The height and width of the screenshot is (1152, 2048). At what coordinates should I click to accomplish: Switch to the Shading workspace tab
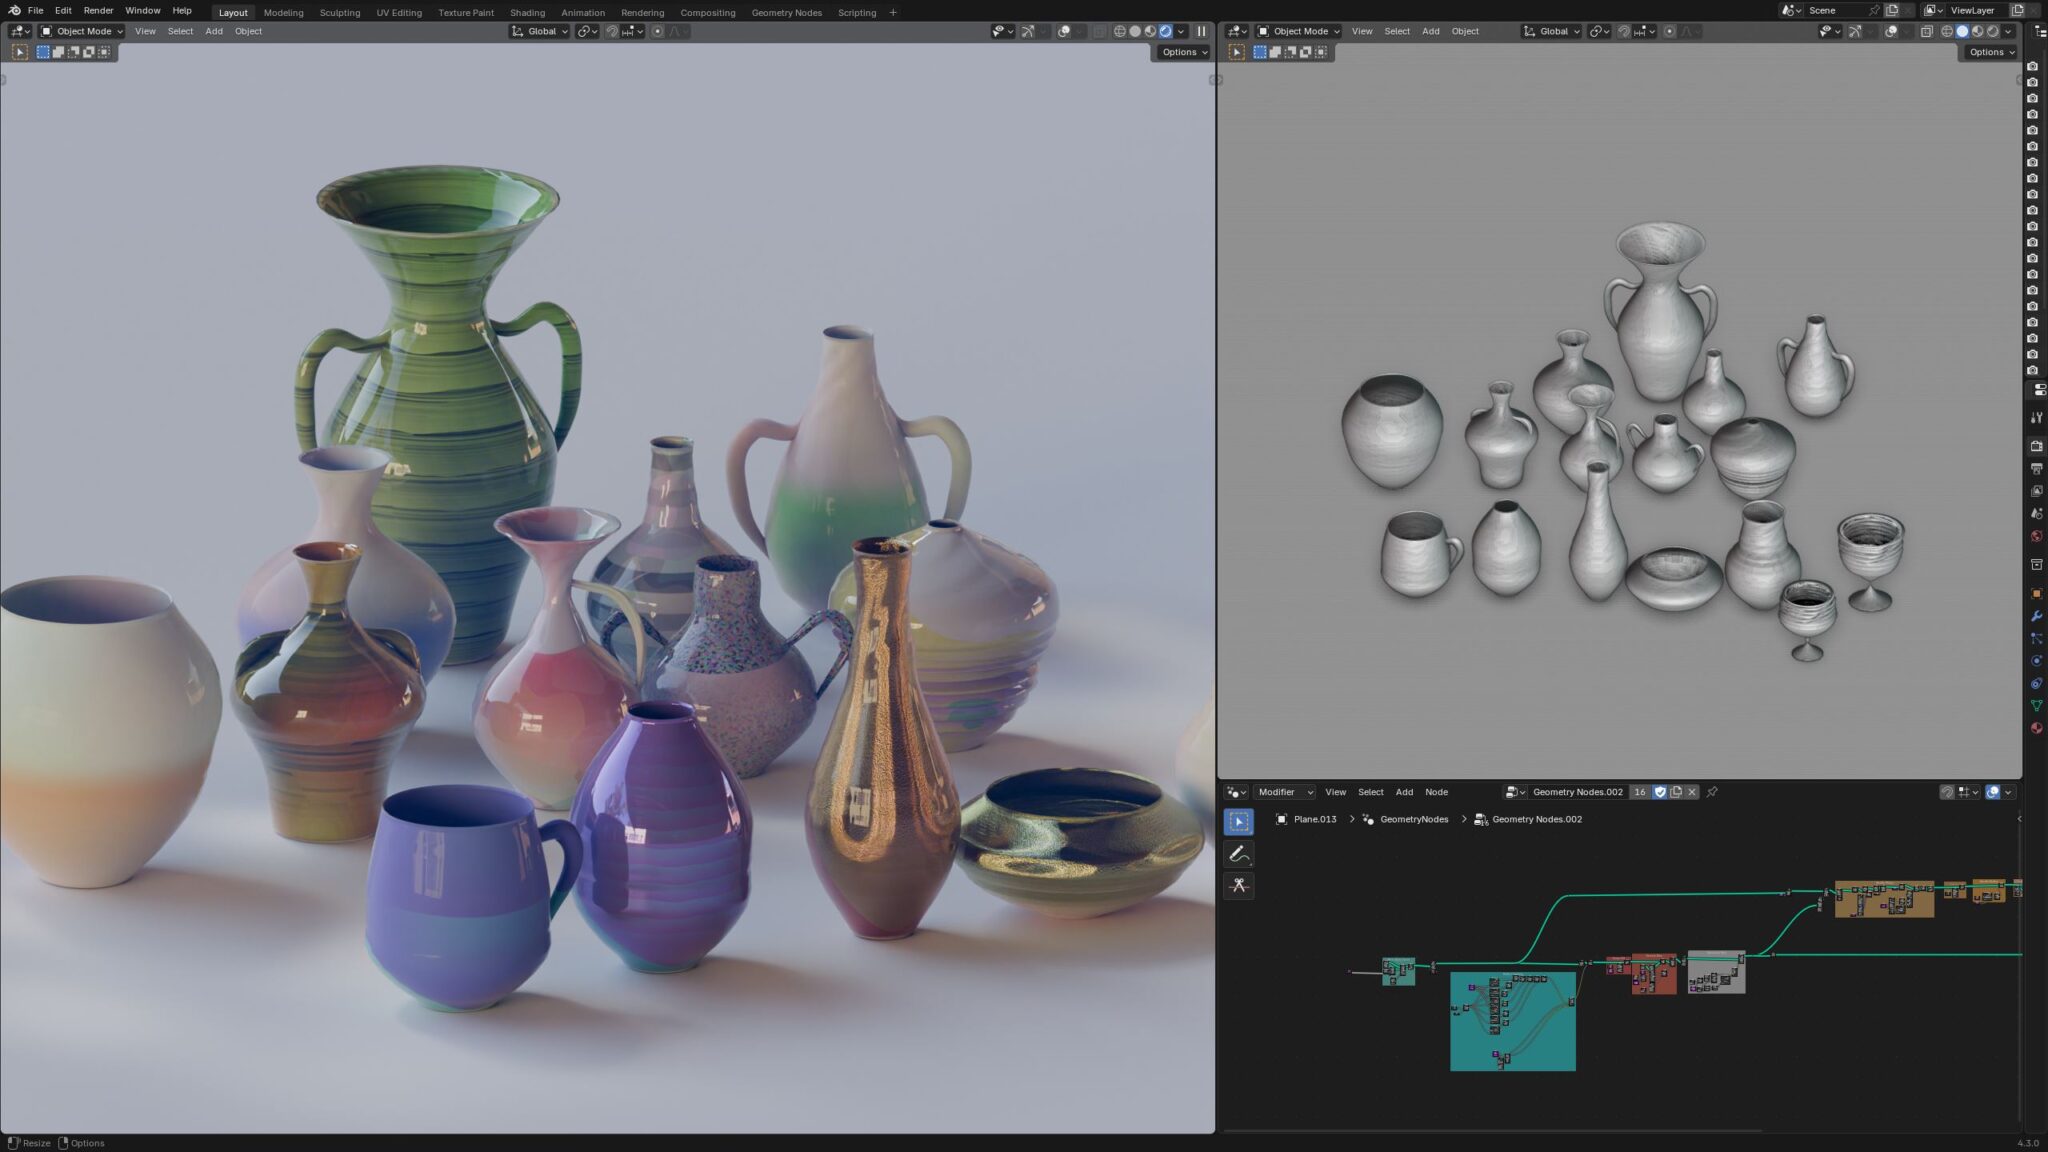pos(527,12)
